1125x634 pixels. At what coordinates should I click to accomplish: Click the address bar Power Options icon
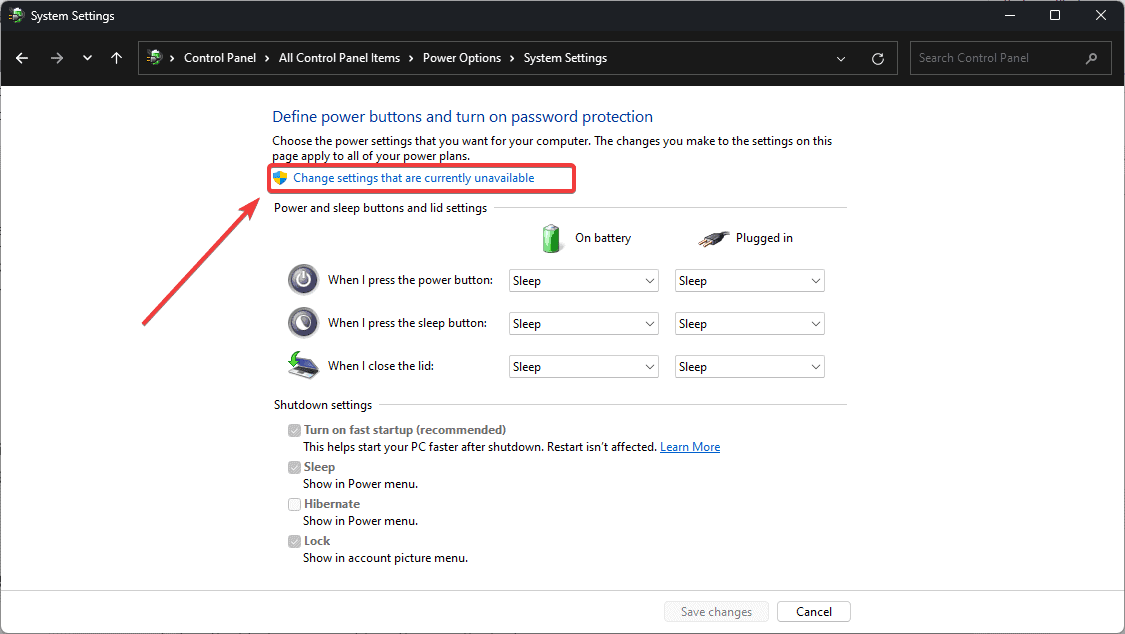point(154,57)
